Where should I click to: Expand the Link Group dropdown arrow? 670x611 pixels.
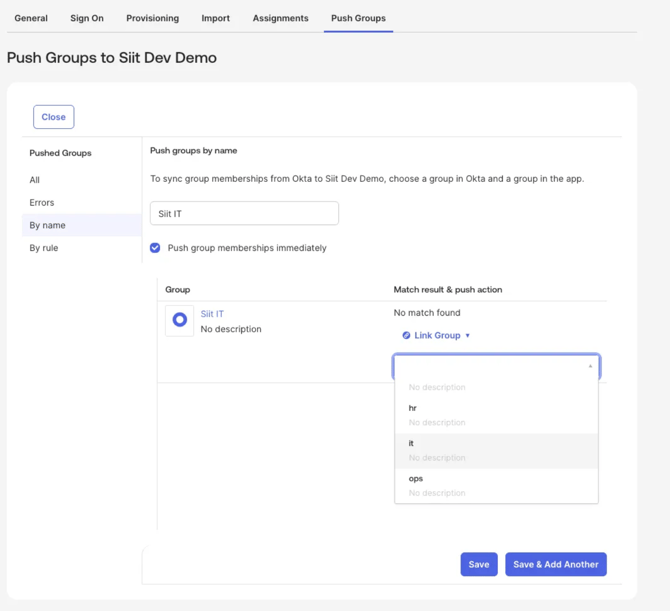[x=468, y=336]
